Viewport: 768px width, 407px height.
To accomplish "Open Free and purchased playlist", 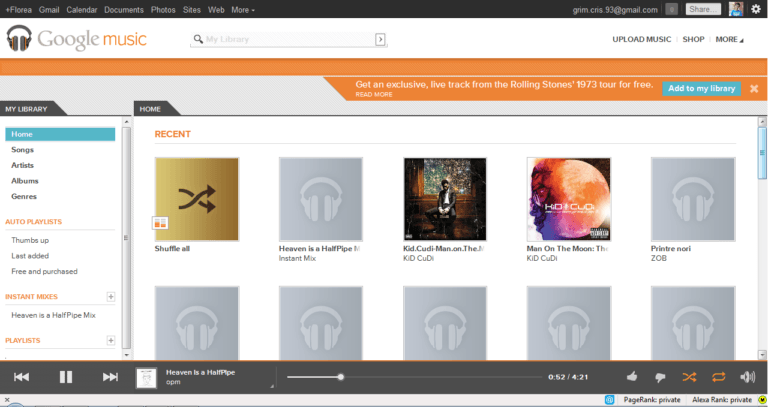I will coord(45,271).
